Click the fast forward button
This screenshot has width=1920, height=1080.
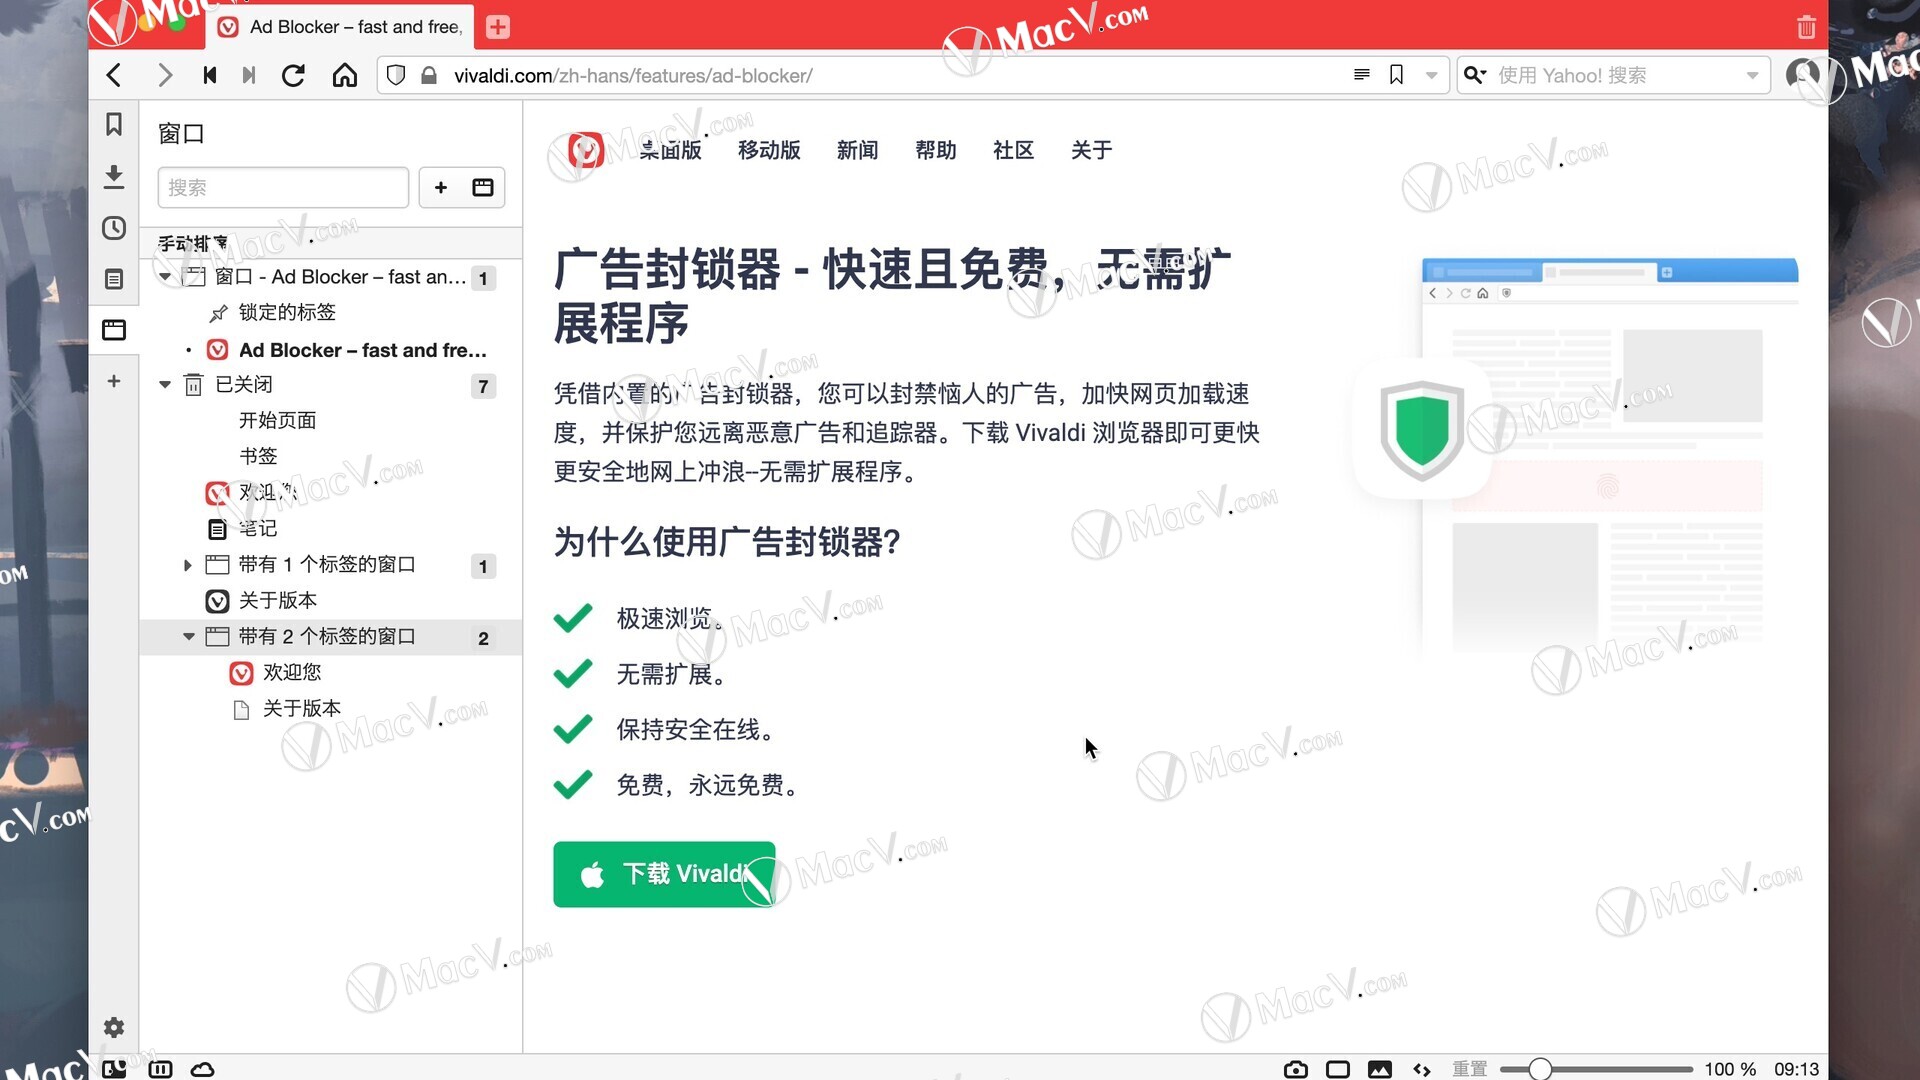tap(249, 75)
